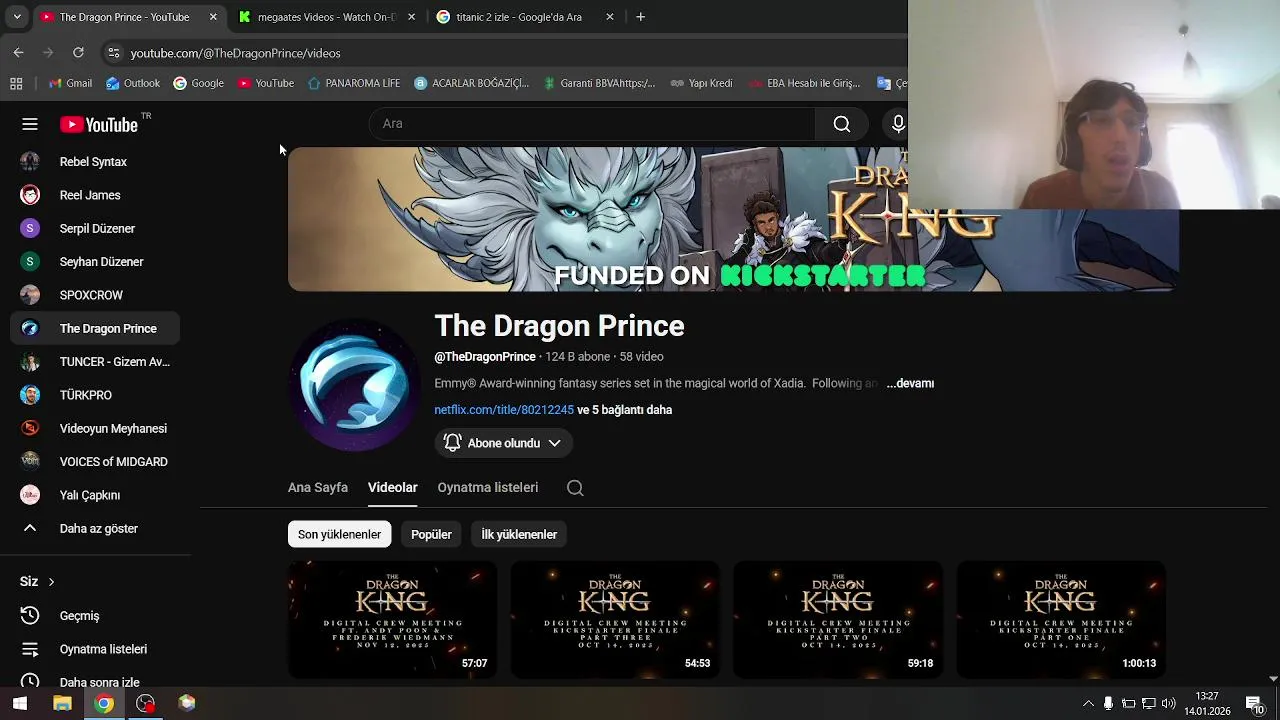Open VOICES of MIDGARD channel avatar

point(30,462)
